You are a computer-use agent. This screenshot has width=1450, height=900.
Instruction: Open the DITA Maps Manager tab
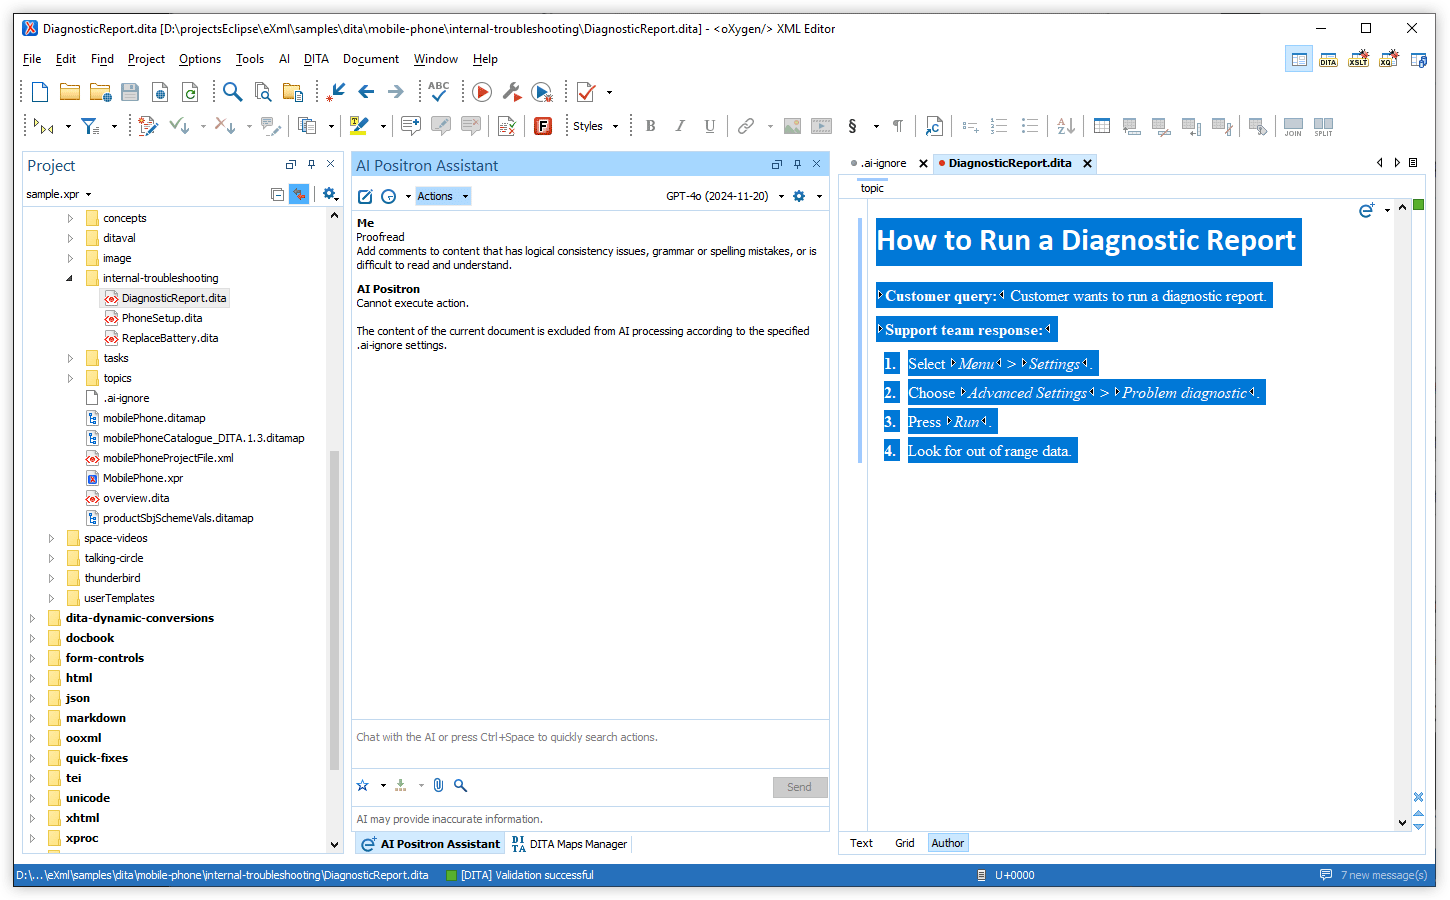(x=569, y=844)
